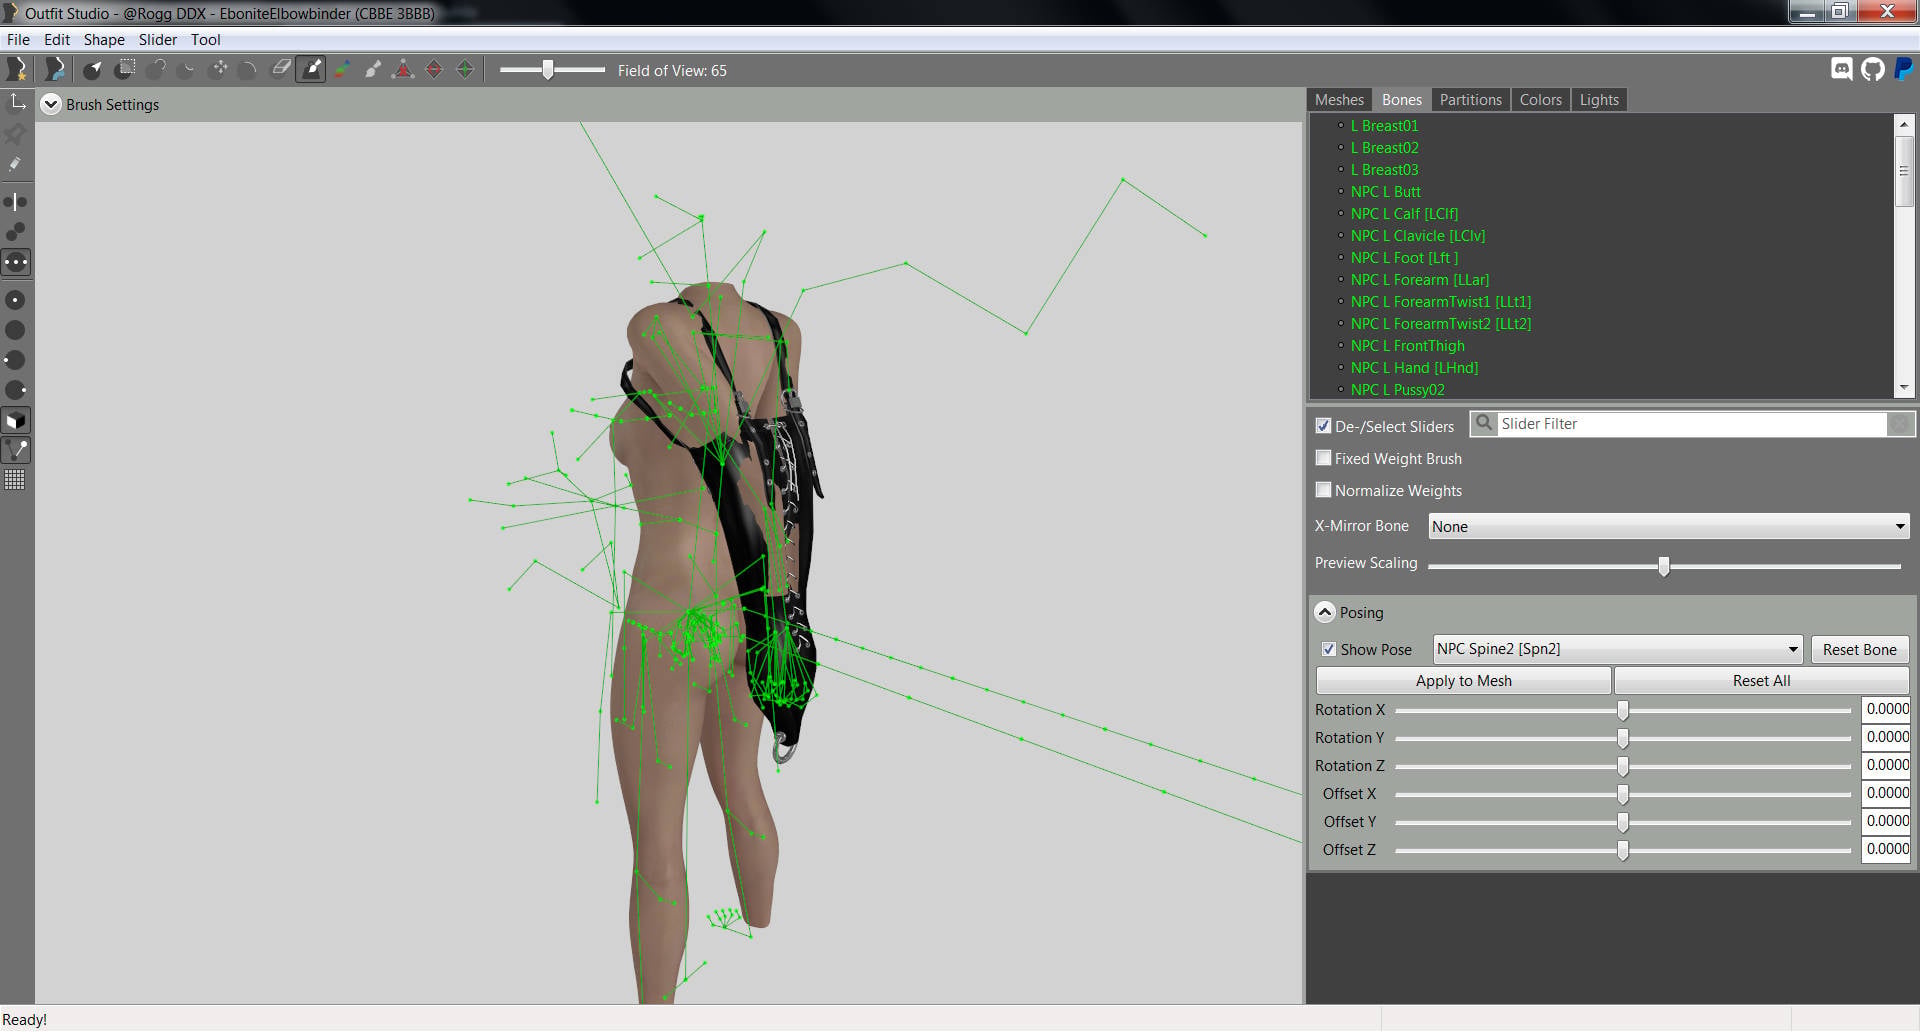Image resolution: width=1920 pixels, height=1032 pixels.
Task: Toggle the wireframe grid icon
Action: [x=16, y=480]
